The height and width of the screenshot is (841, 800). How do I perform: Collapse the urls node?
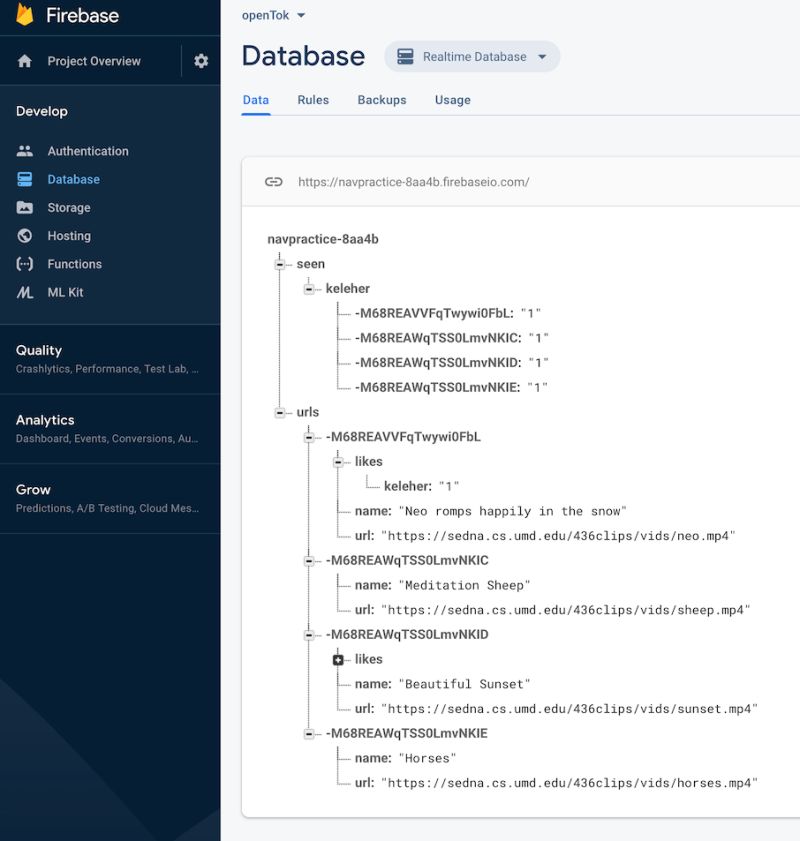pos(280,412)
